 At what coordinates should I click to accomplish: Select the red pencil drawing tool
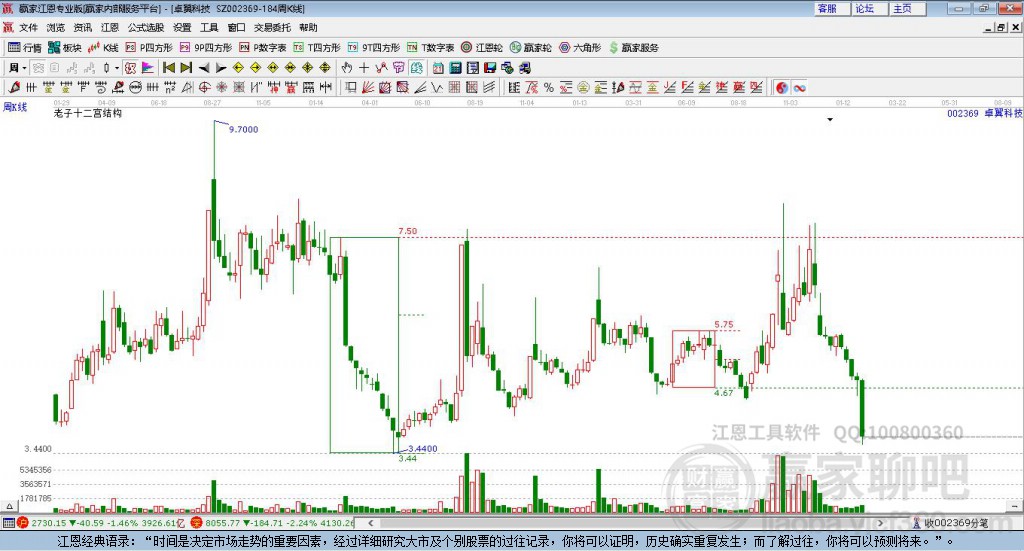click(14, 87)
